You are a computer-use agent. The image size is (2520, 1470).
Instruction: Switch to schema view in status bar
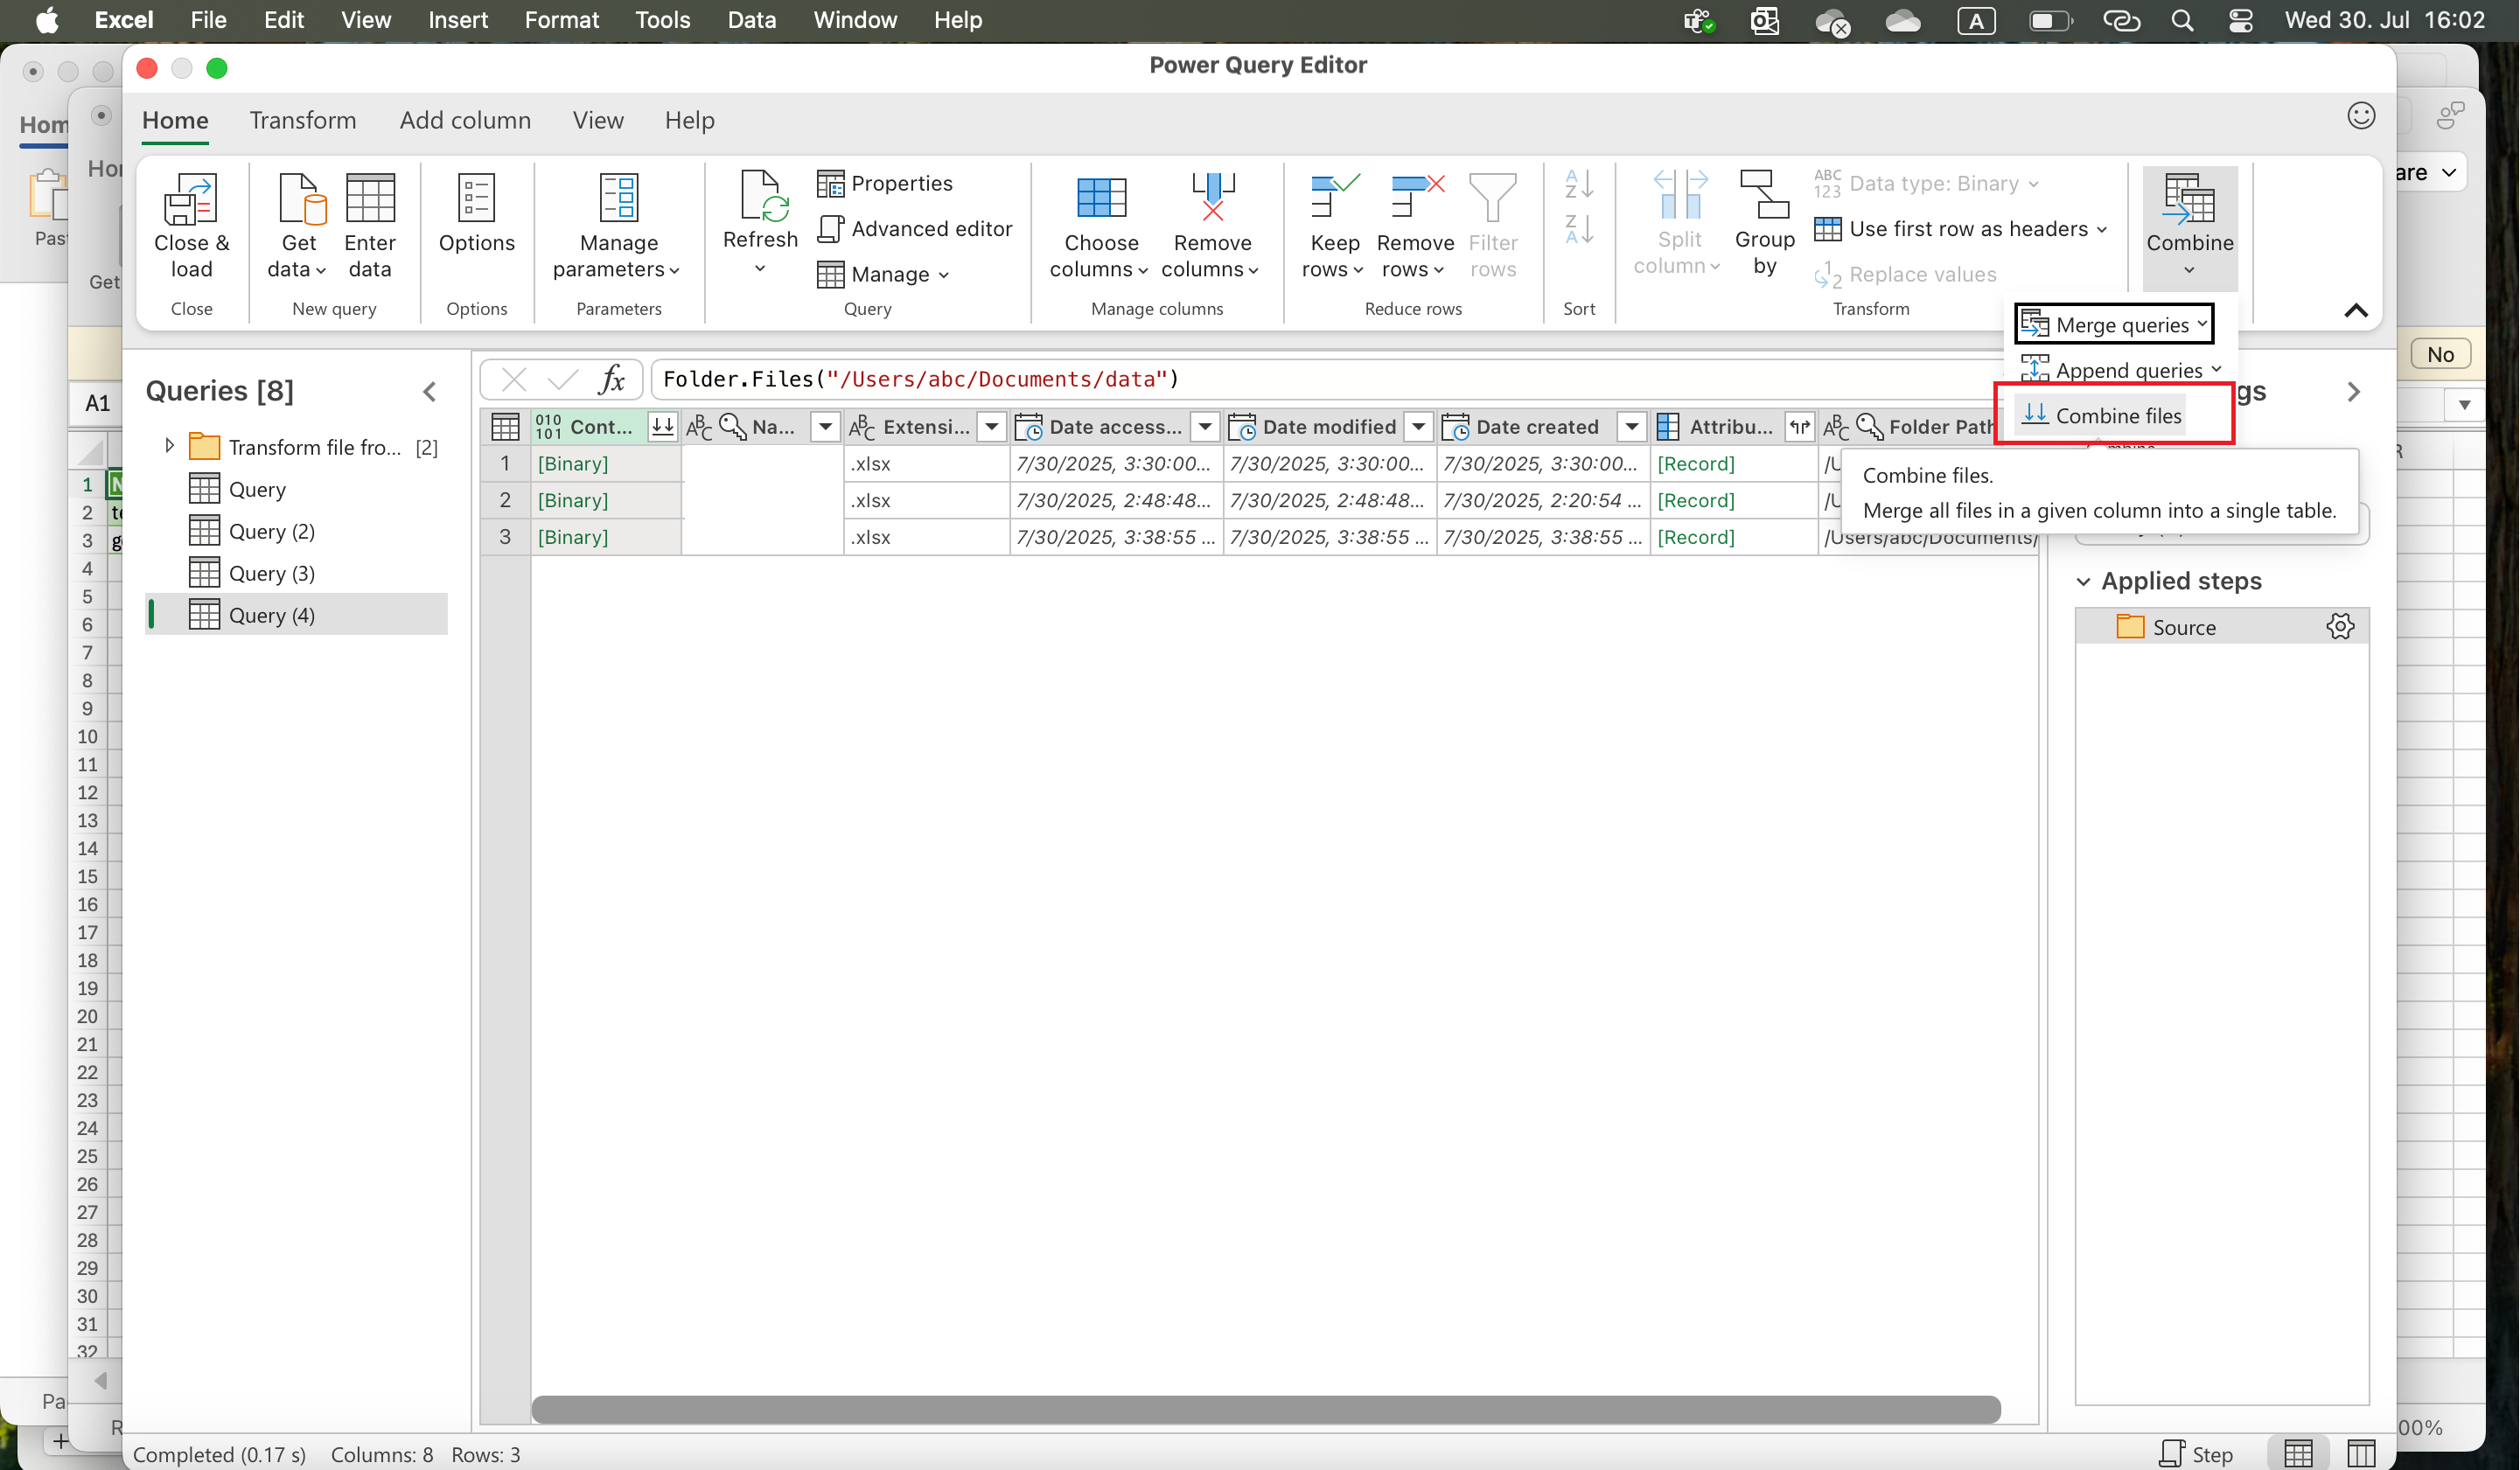pyautogui.click(x=2361, y=1454)
